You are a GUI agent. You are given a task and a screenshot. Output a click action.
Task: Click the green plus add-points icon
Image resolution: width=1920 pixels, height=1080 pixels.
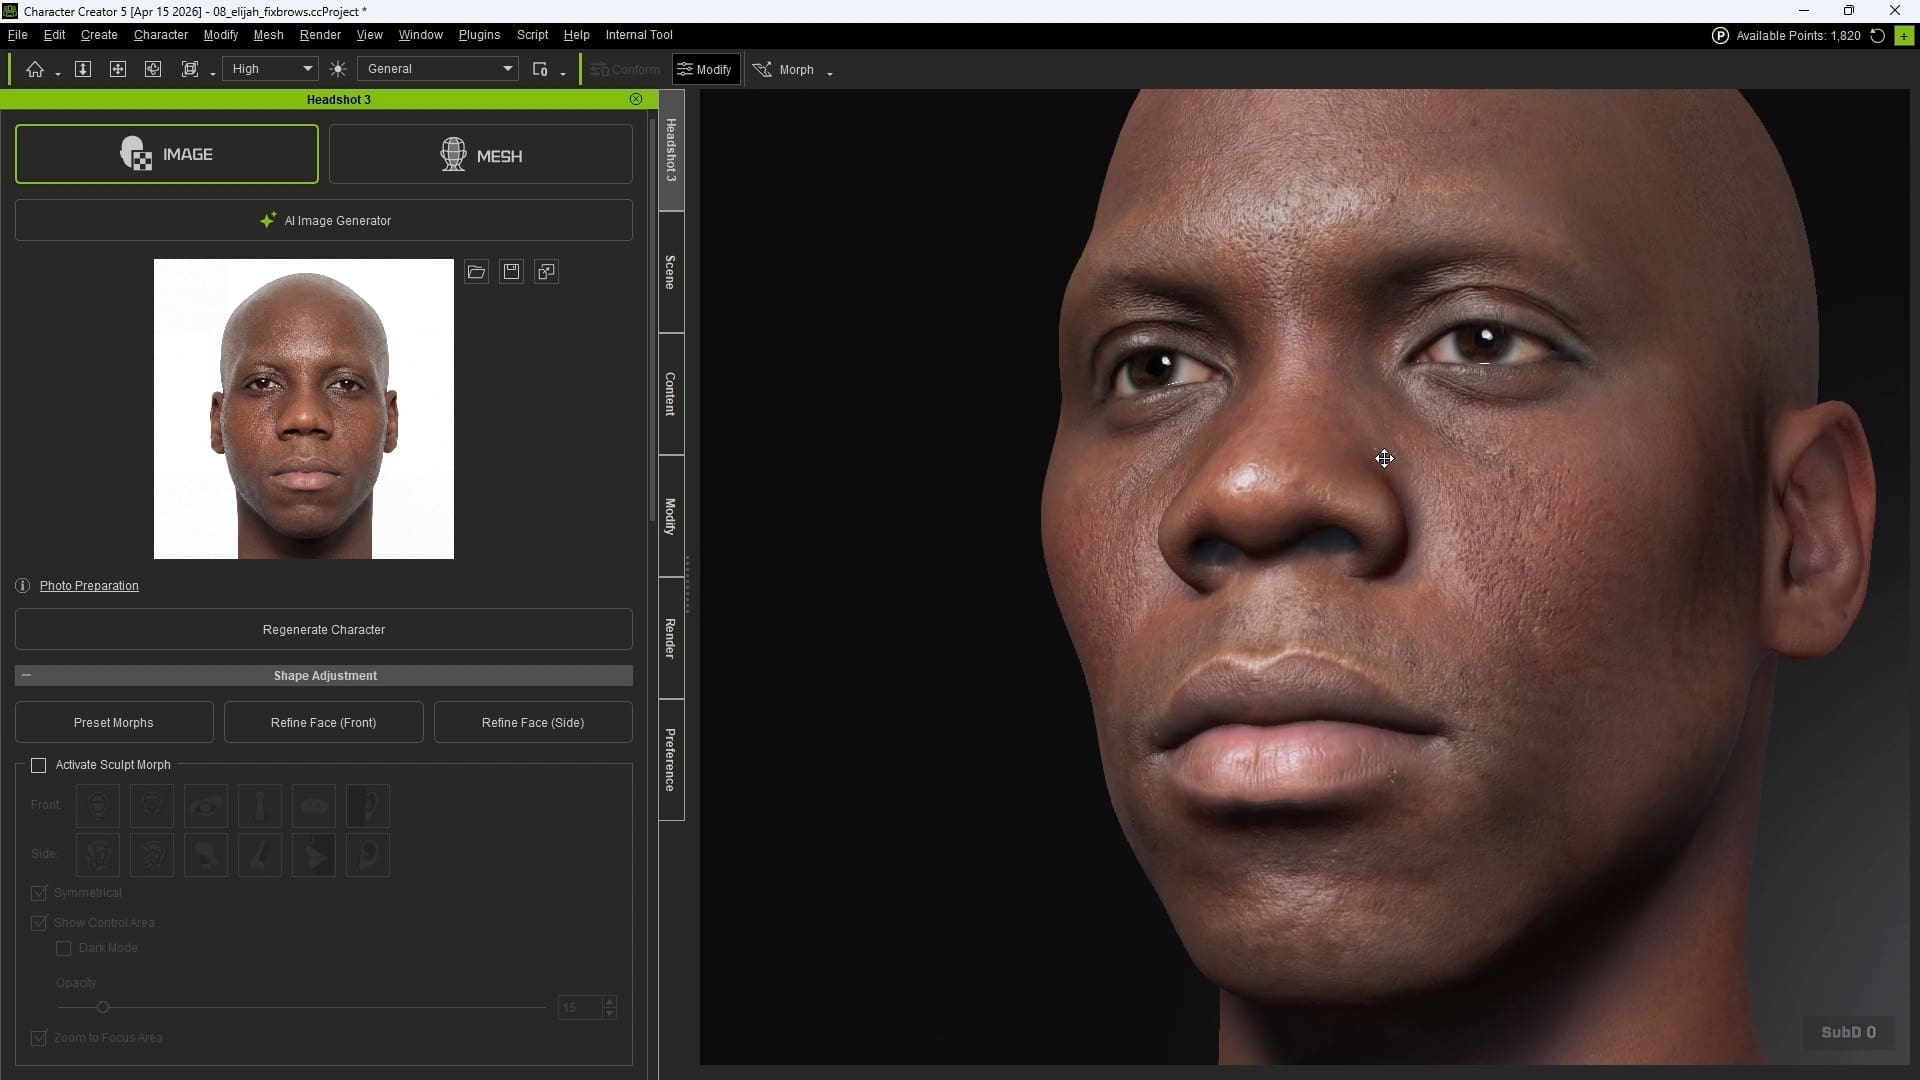pos(1904,36)
